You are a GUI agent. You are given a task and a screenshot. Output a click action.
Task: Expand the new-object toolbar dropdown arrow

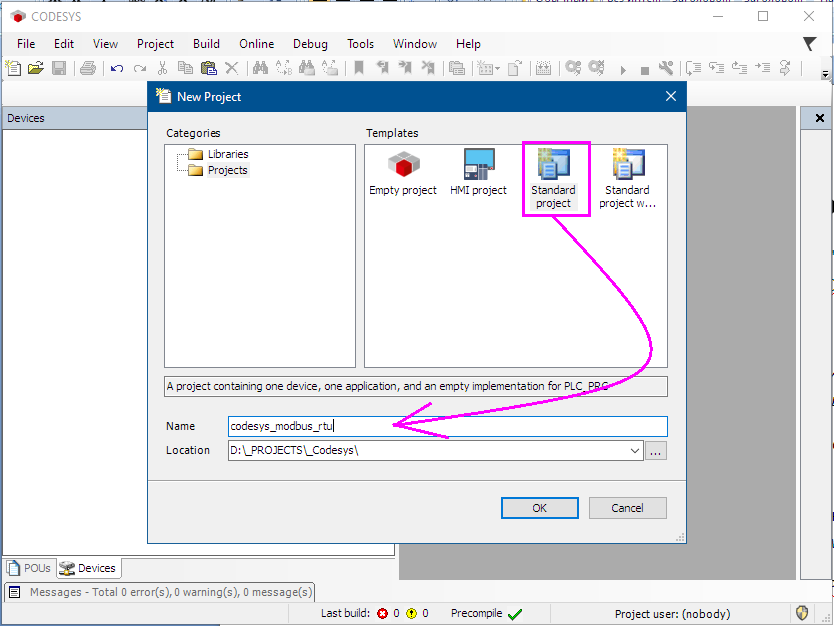[497, 69]
